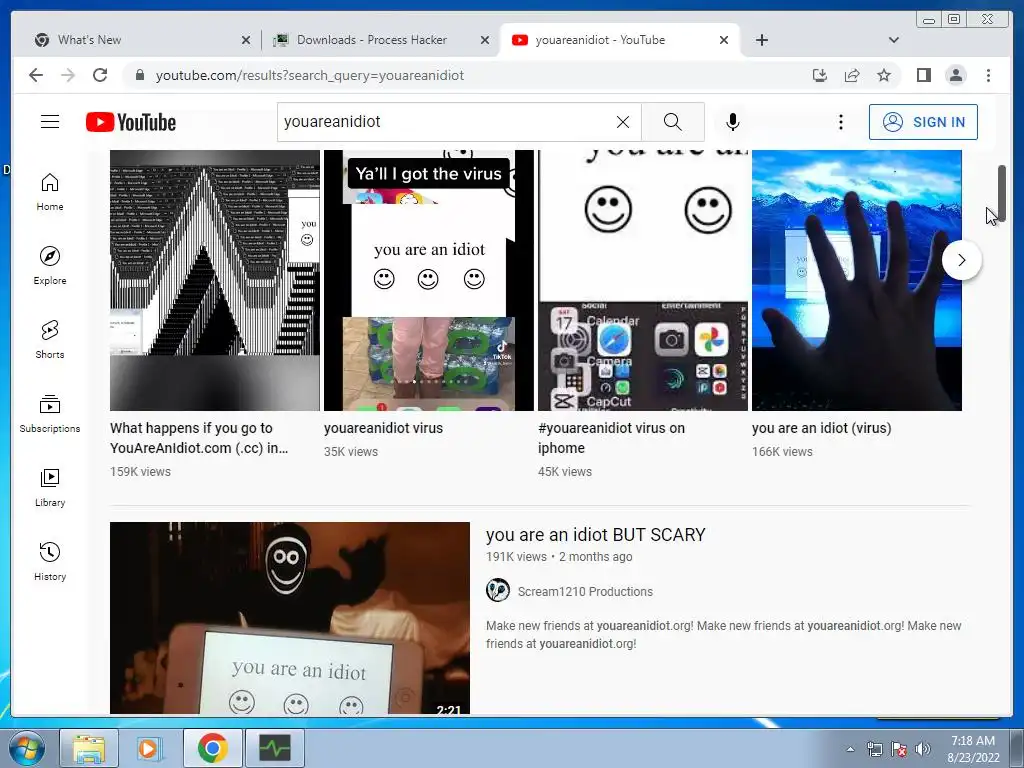Play the black-and-white windows short thumbnail
Viewport: 1024px width, 768px height.
point(215,280)
